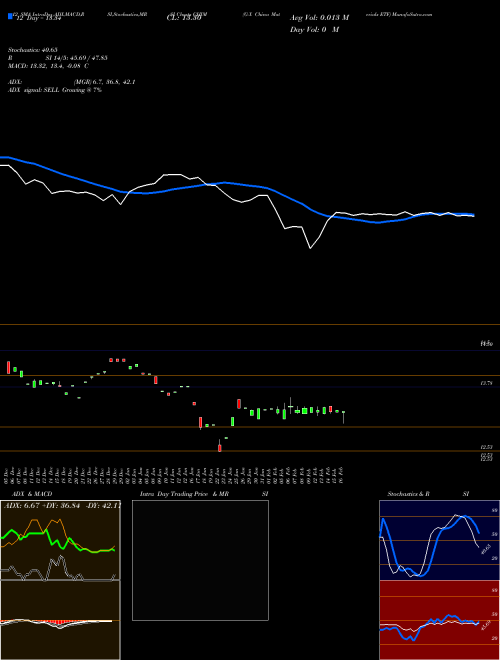Click the Stochastics & RSI panel title
Viewport: 500px width, 660px height.
[x=428, y=494]
